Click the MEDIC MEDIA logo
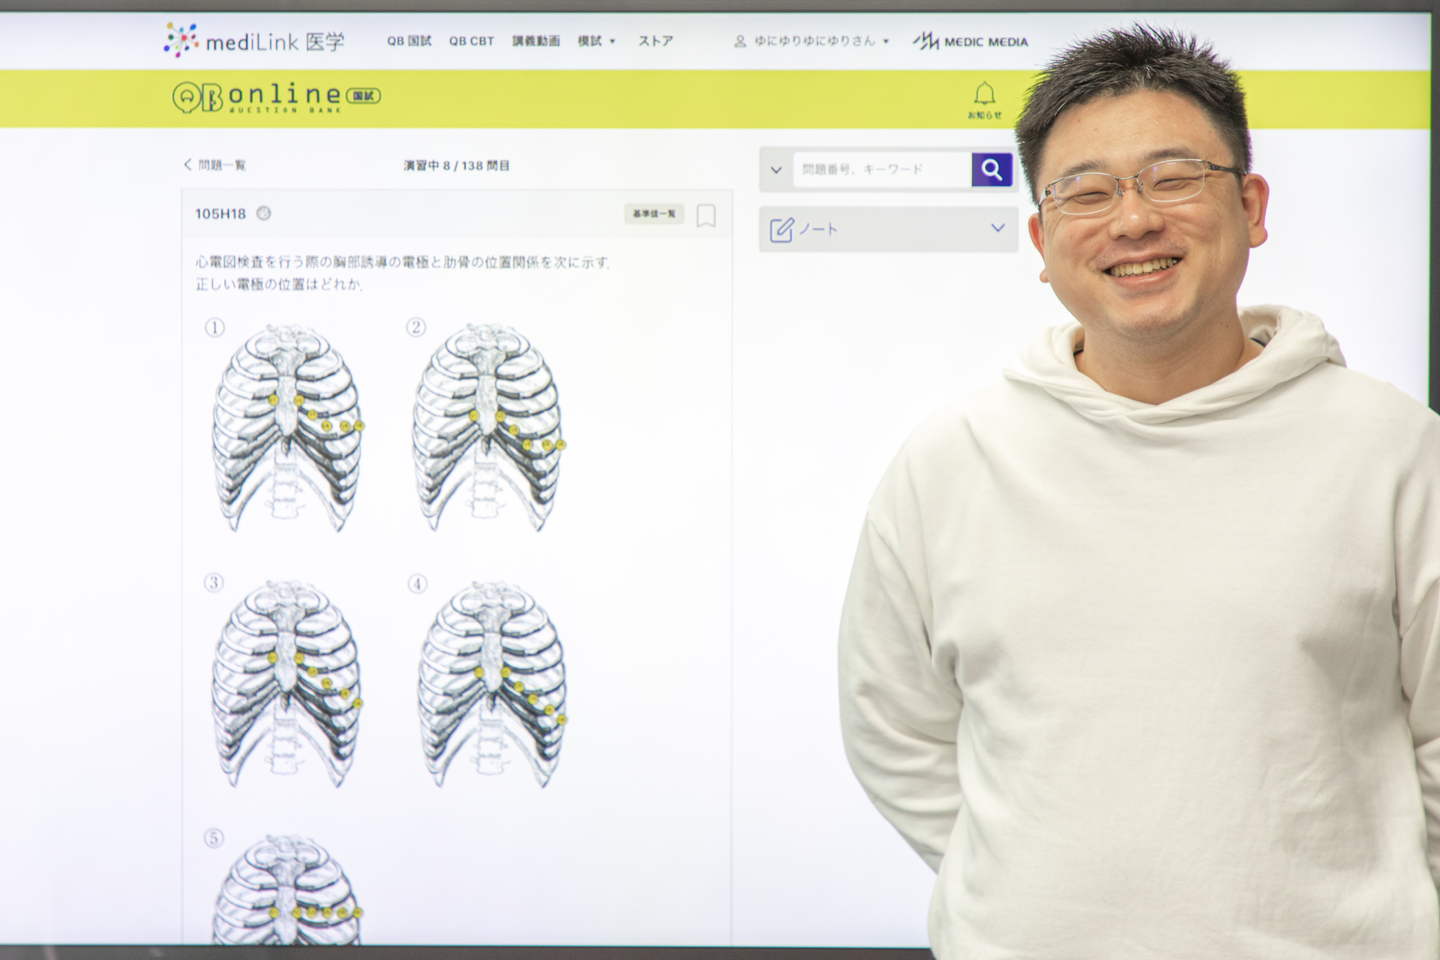Image resolution: width=1440 pixels, height=960 pixels. [x=970, y=41]
